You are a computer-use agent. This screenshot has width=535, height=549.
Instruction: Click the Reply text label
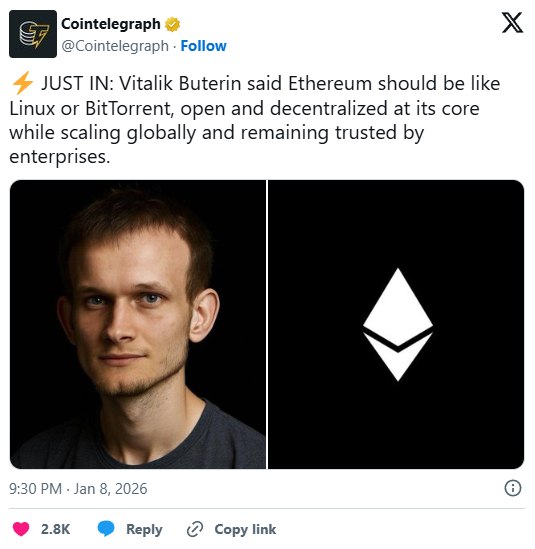(x=144, y=529)
